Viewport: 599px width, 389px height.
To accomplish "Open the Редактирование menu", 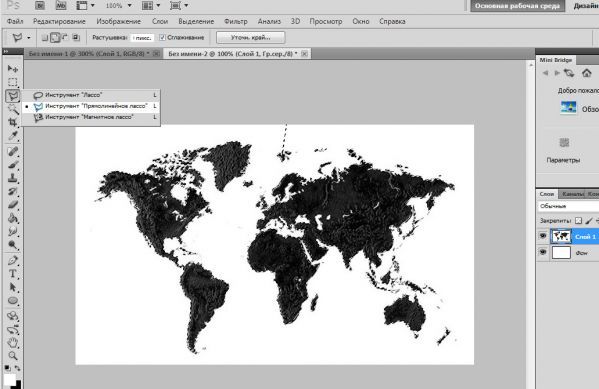I will click(59, 21).
